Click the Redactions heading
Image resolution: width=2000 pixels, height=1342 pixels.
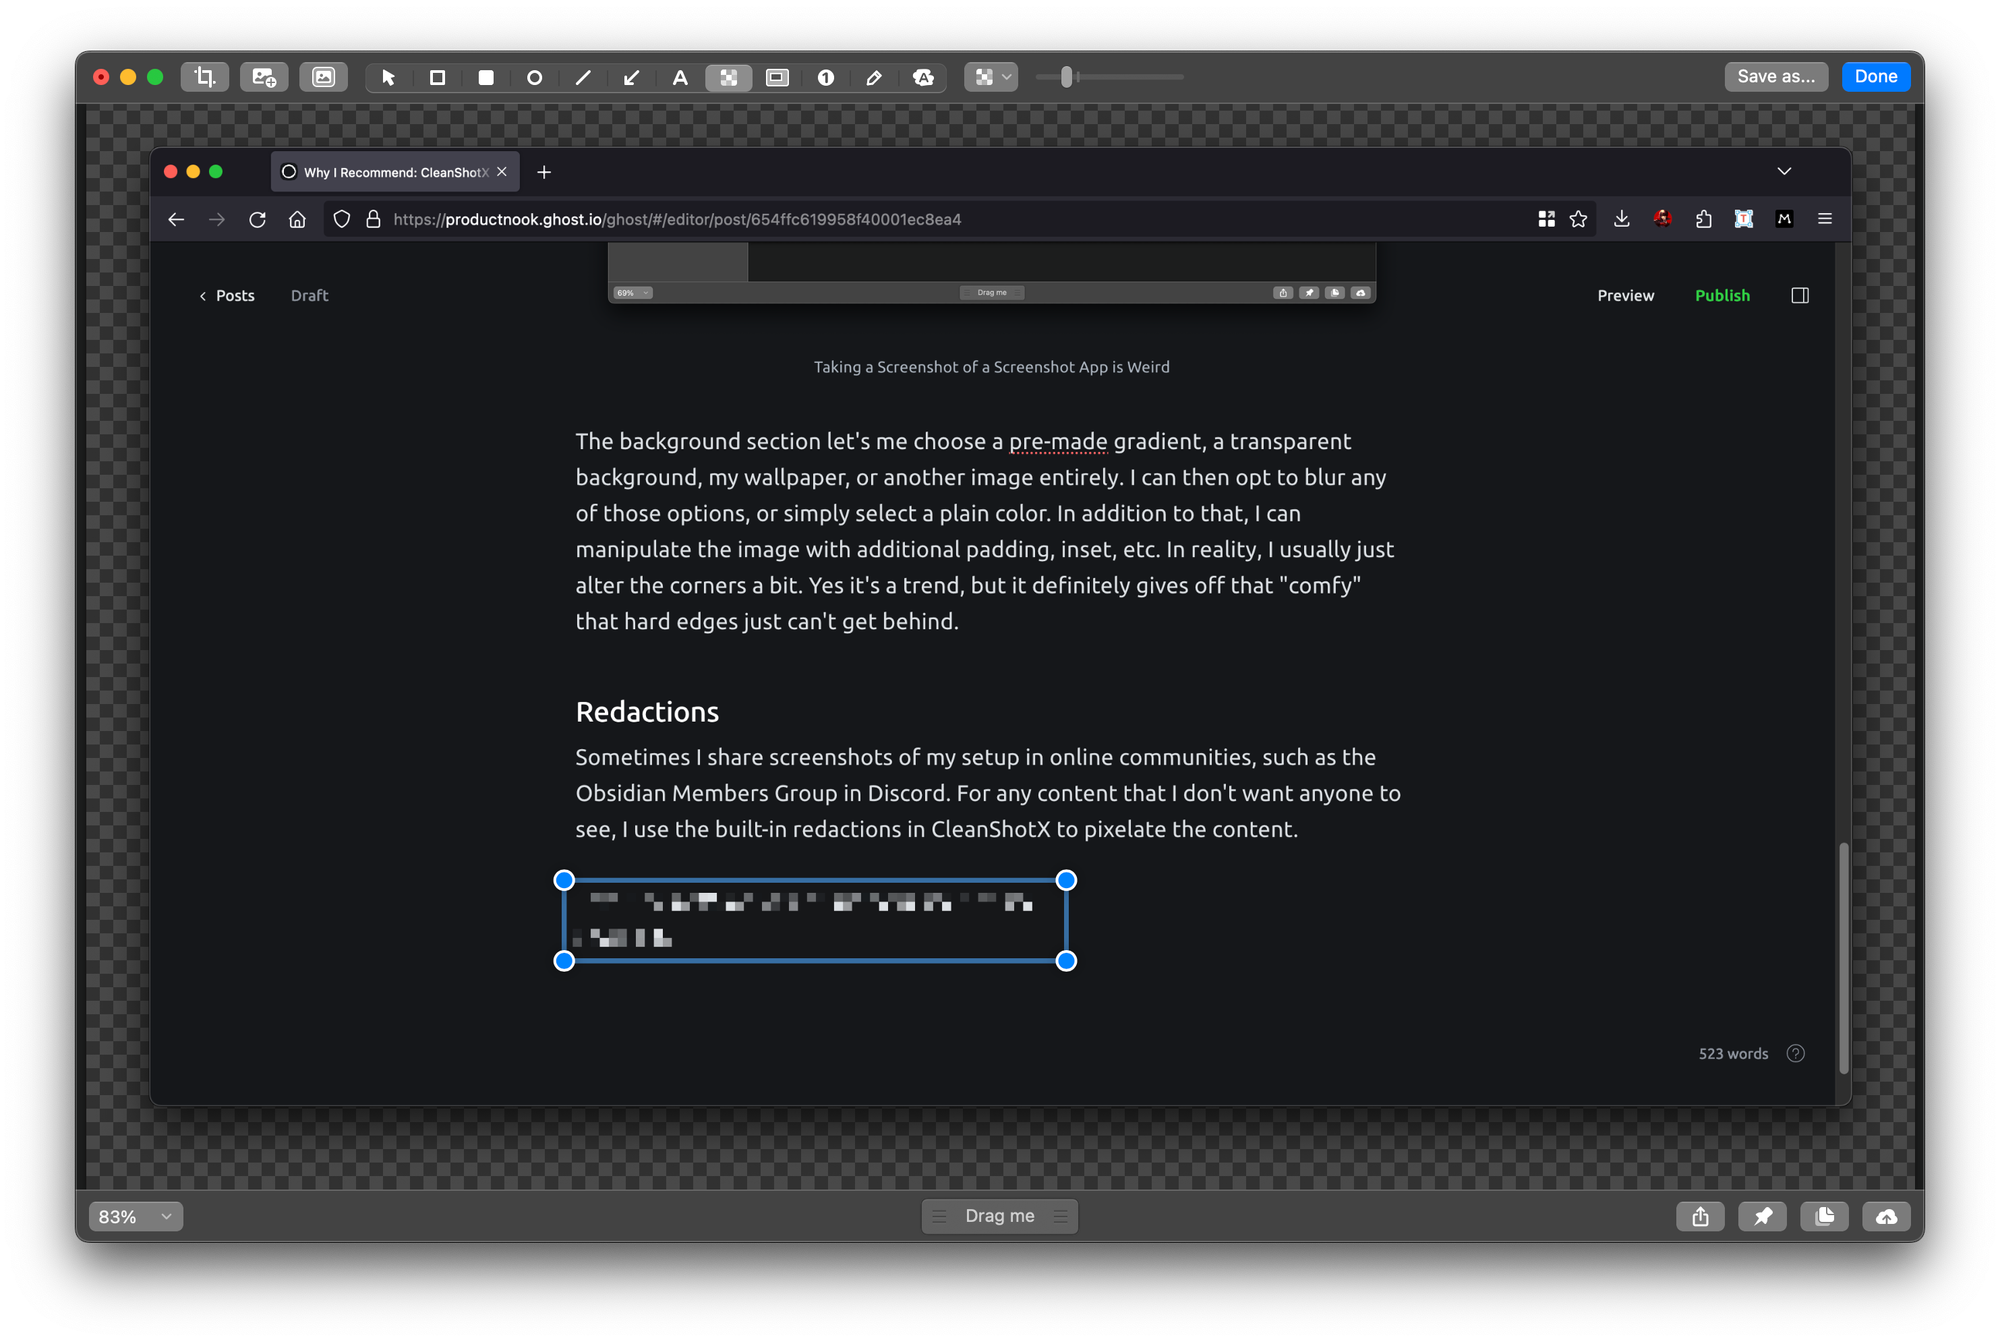[x=647, y=711]
